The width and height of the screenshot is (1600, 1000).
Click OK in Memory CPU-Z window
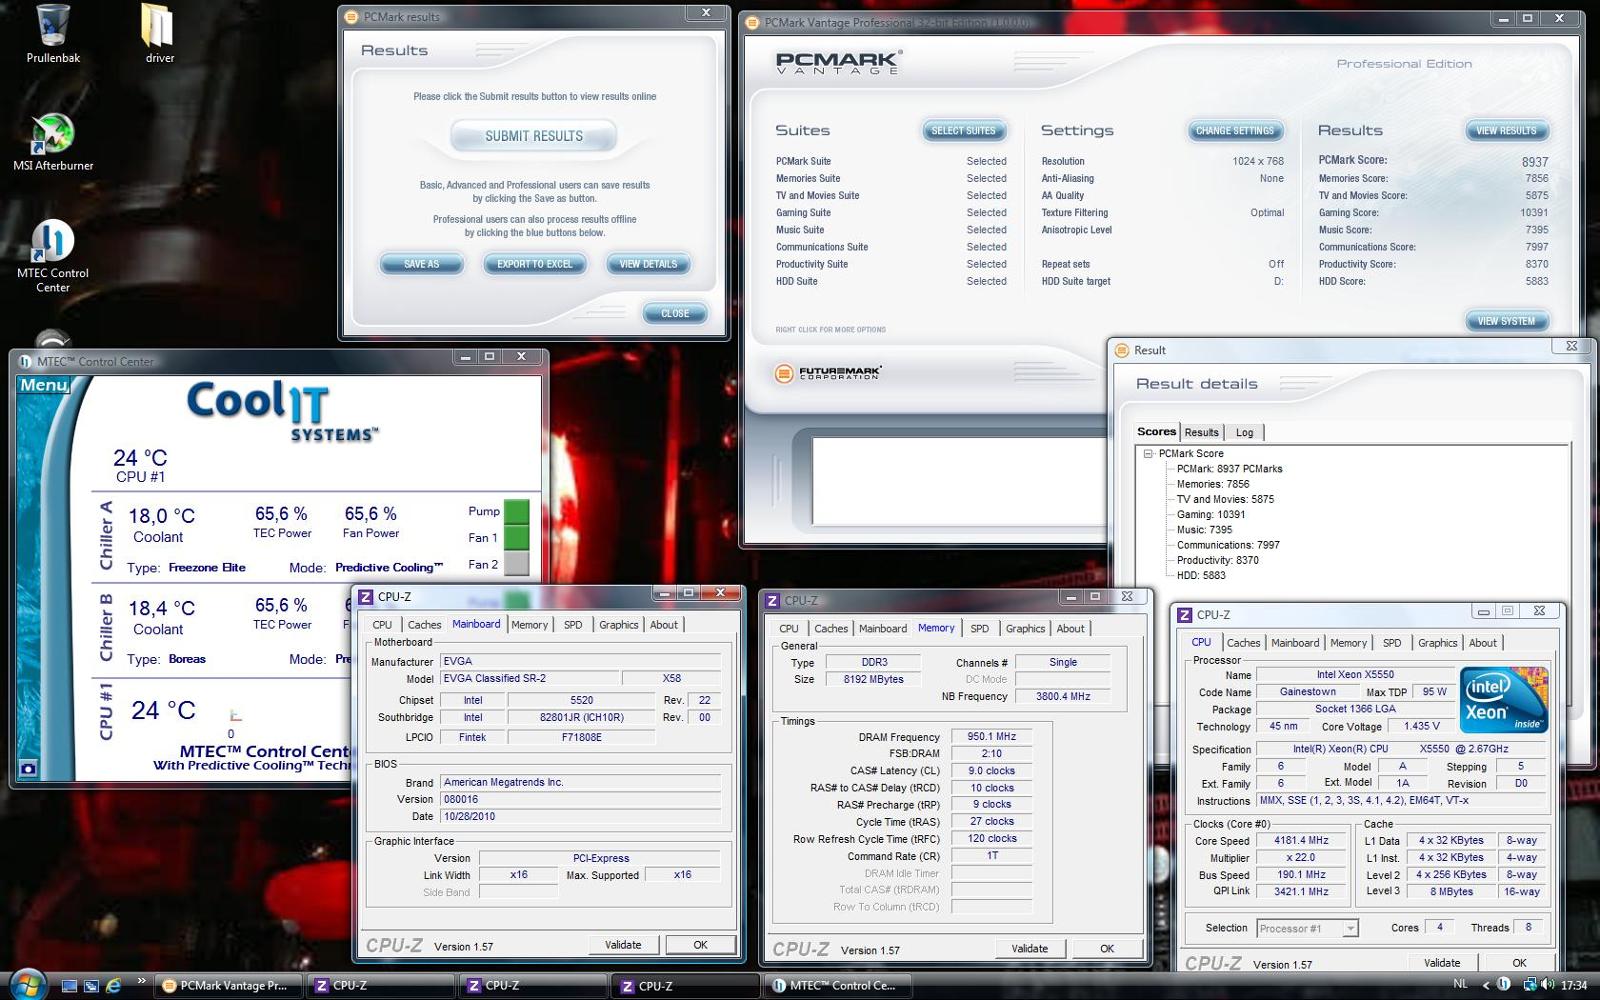pos(1107,949)
